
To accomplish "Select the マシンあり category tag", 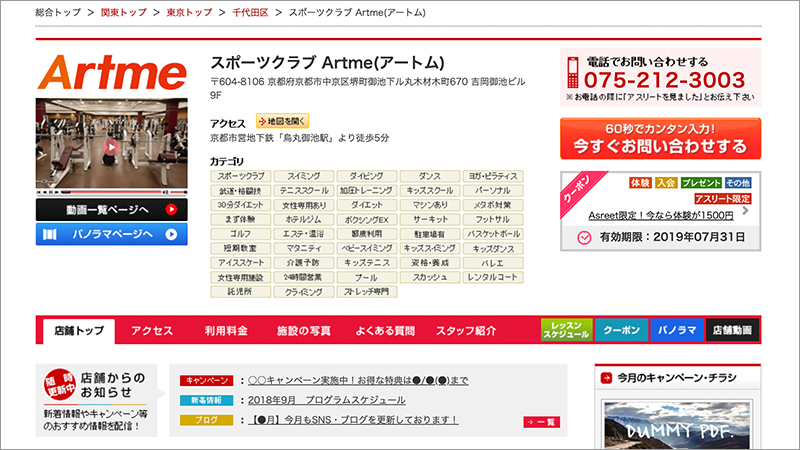I will pyautogui.click(x=430, y=205).
